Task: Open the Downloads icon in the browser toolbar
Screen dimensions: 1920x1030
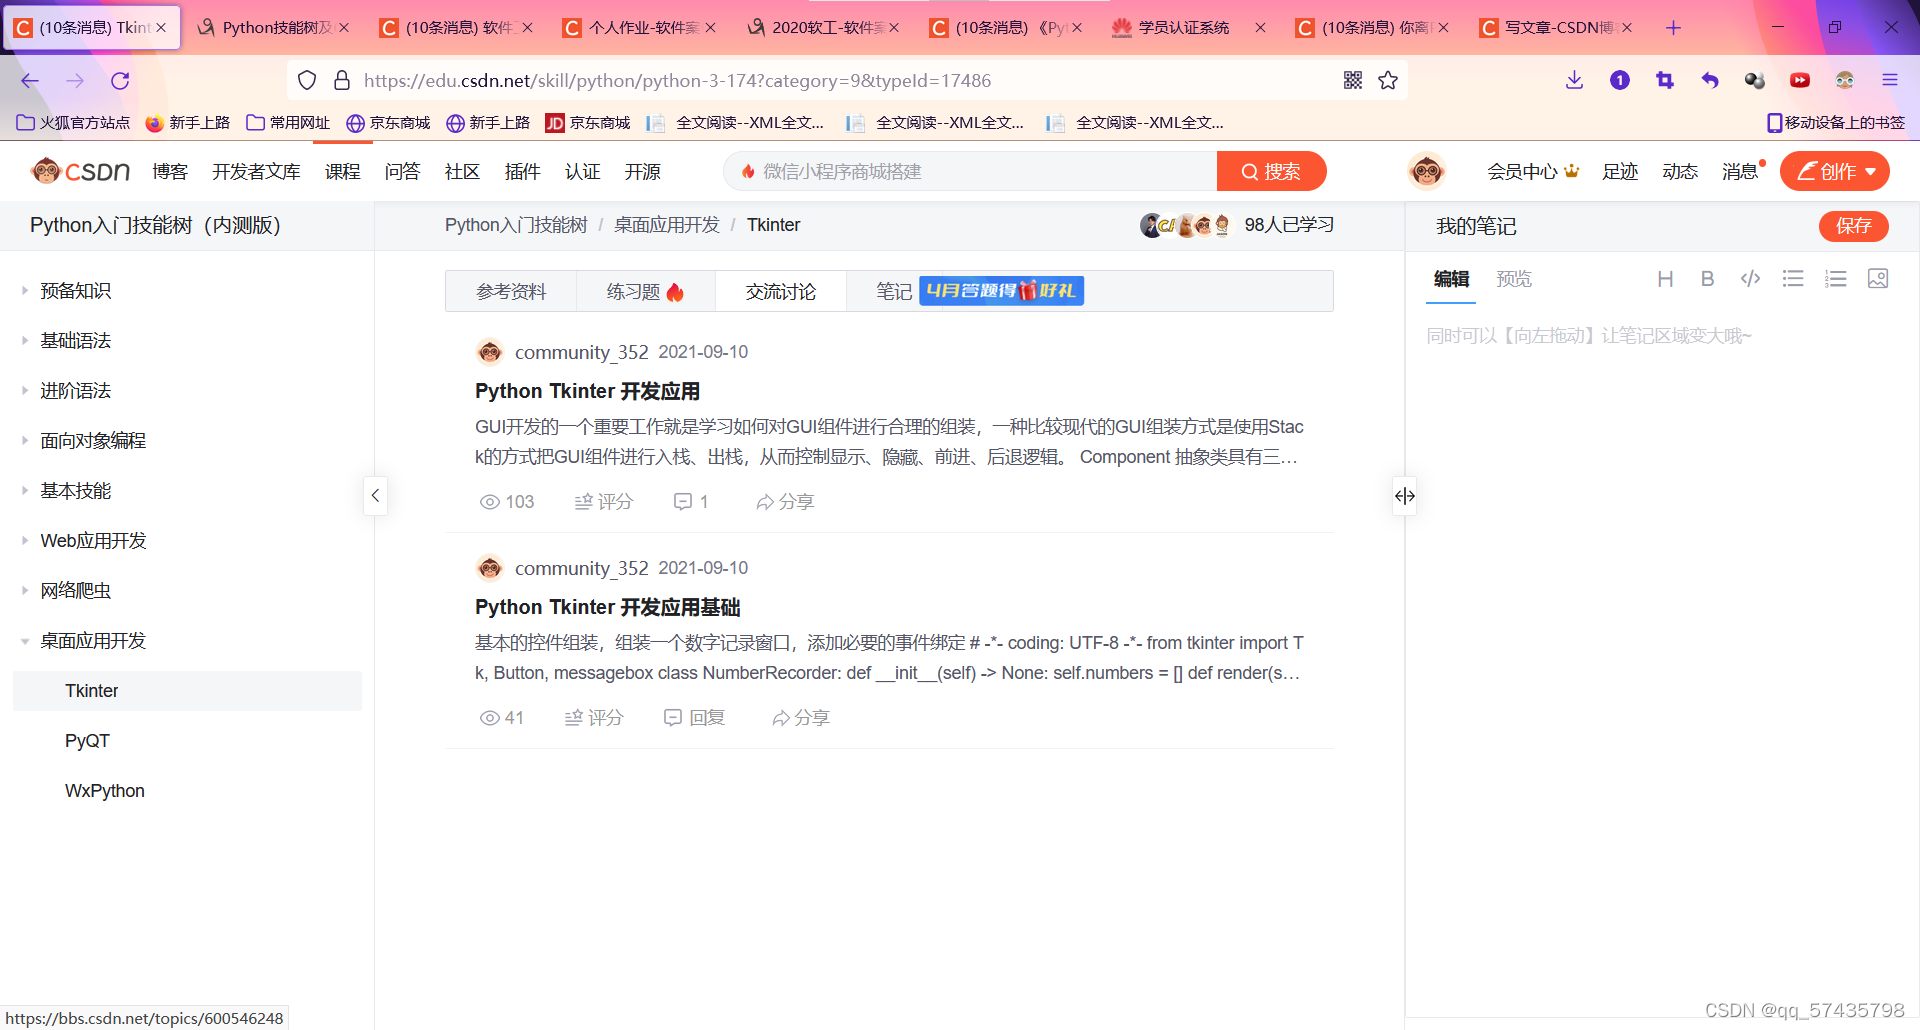Action: (x=1574, y=80)
